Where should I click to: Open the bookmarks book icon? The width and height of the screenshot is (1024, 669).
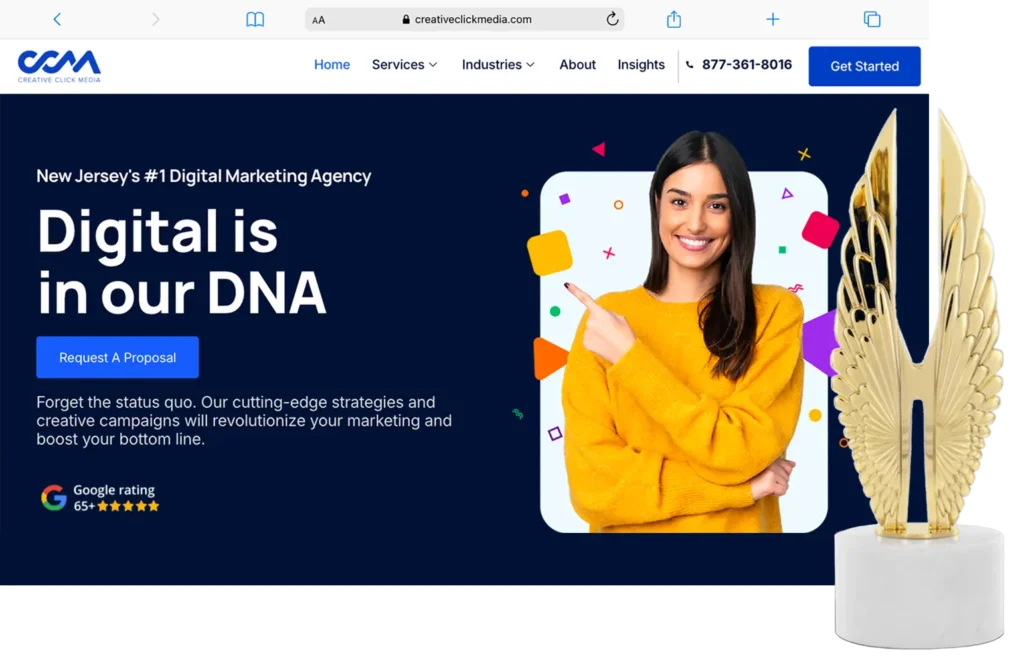point(255,20)
